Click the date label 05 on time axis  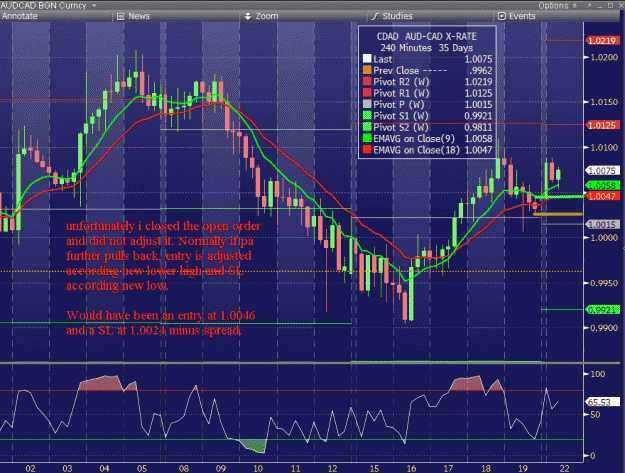point(142,468)
